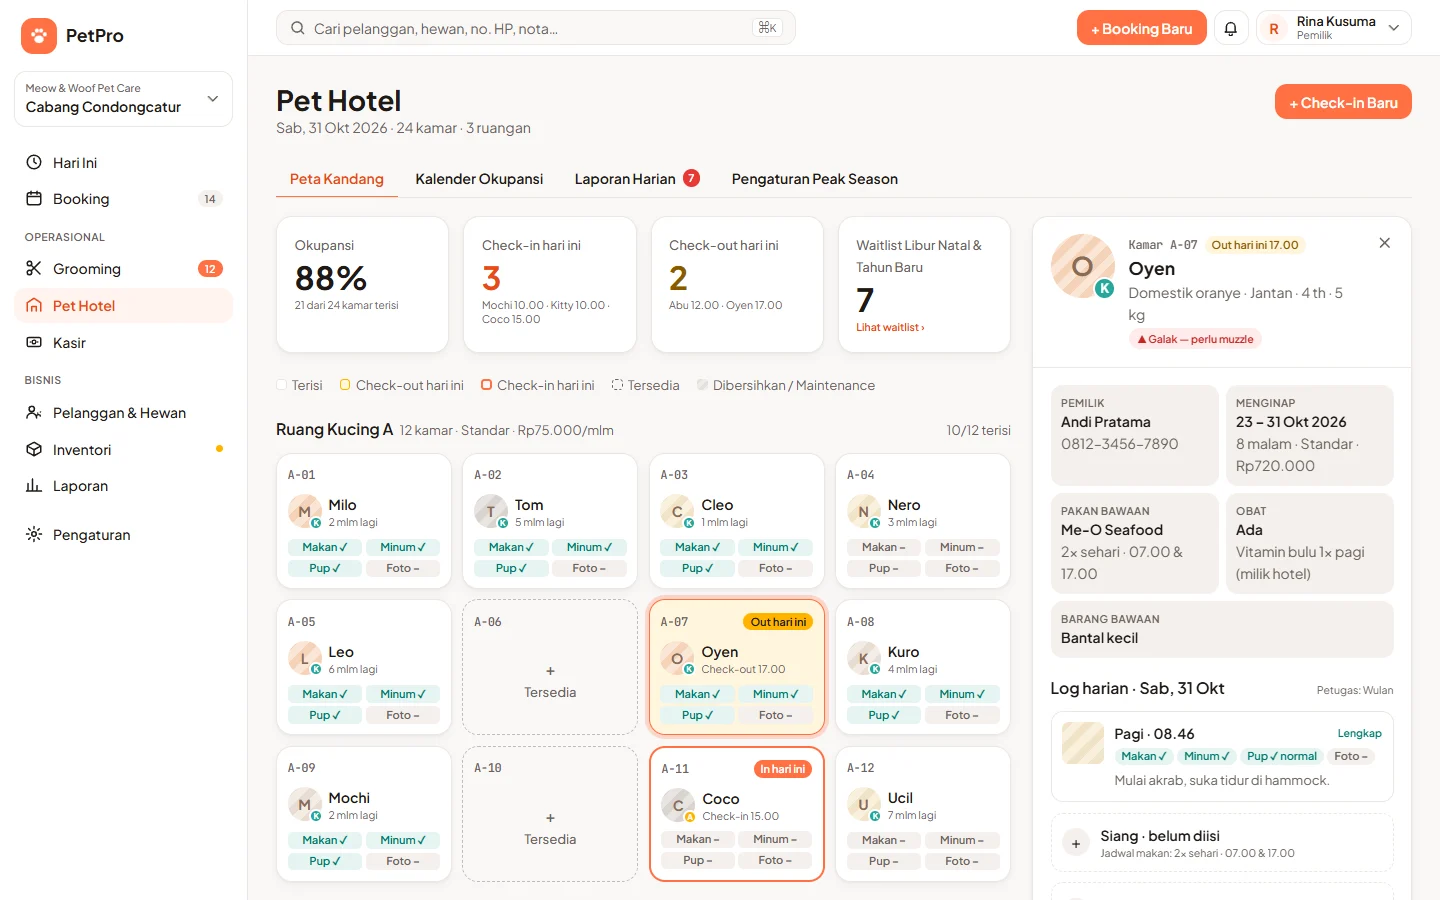This screenshot has width=1440, height=900.
Task: Click Oyen's avatar in the detail panel
Action: point(1082,266)
